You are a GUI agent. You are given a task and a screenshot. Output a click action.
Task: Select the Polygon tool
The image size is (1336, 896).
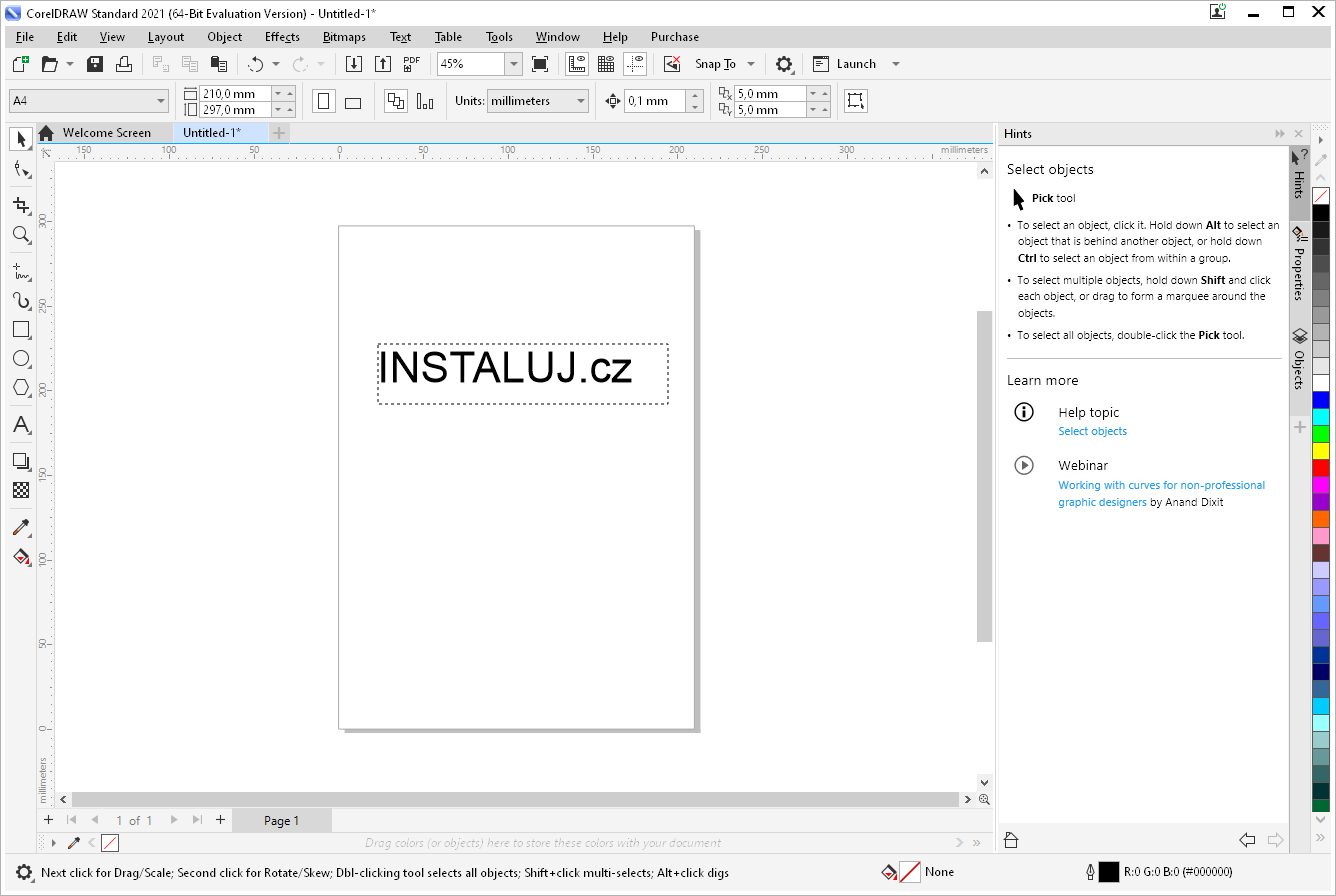coord(21,388)
